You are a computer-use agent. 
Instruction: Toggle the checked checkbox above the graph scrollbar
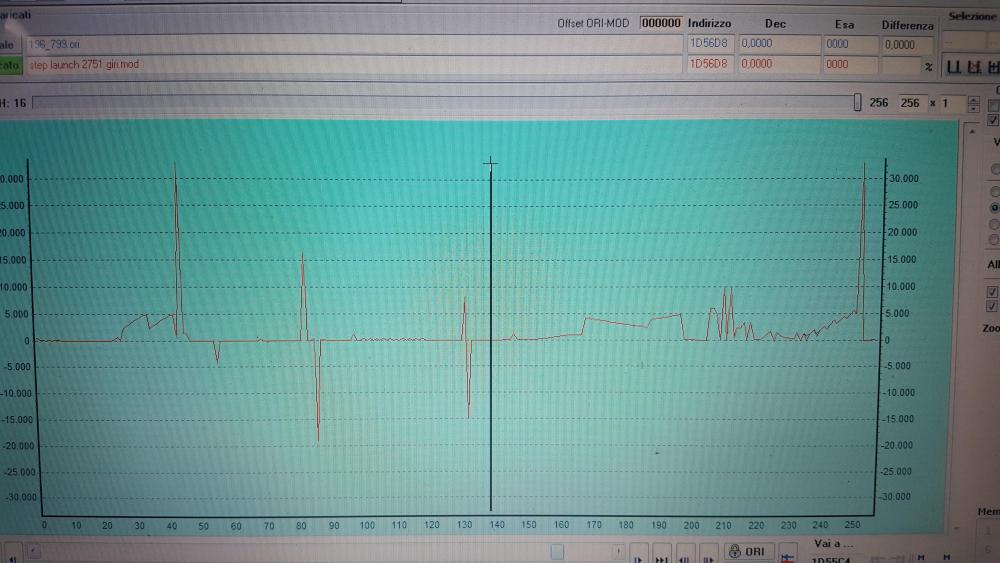(993, 120)
